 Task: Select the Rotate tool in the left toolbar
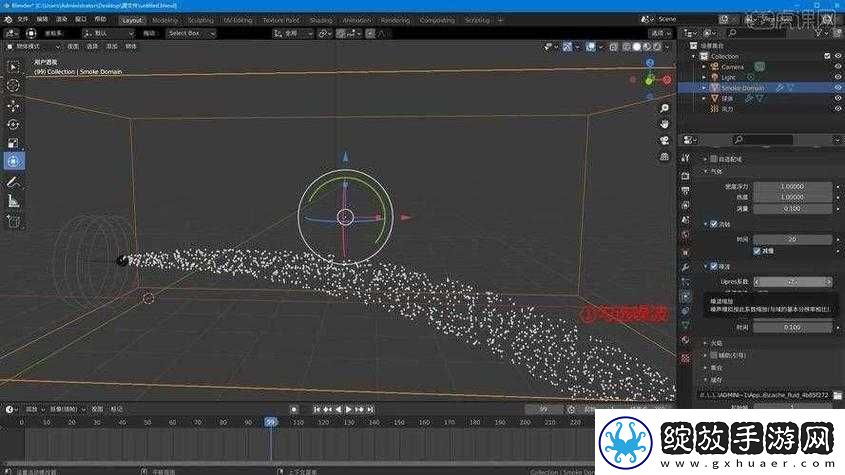click(x=13, y=125)
